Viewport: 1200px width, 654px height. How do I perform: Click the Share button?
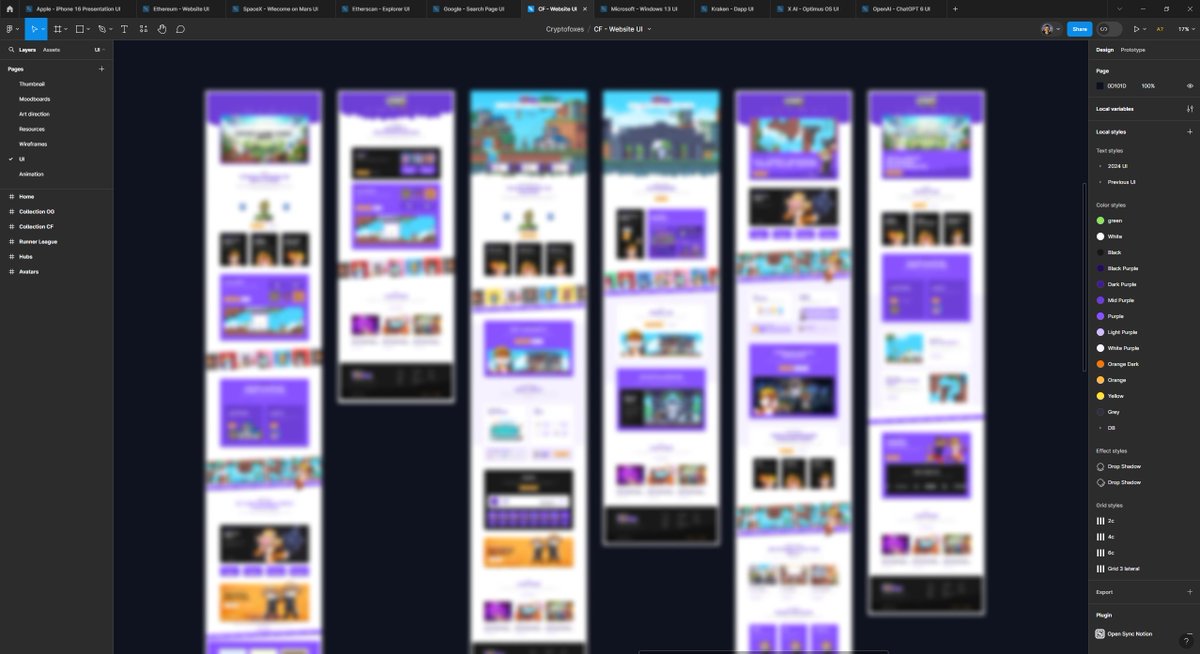point(1079,29)
